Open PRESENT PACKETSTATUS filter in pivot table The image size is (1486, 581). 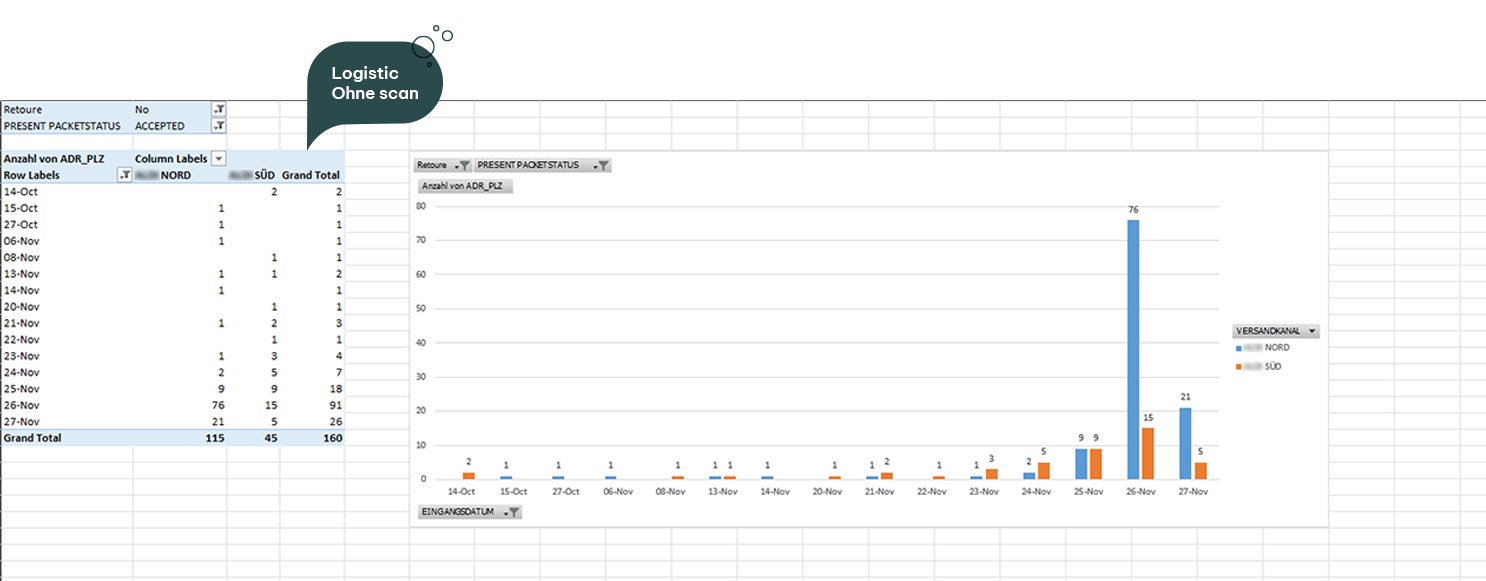click(x=219, y=126)
